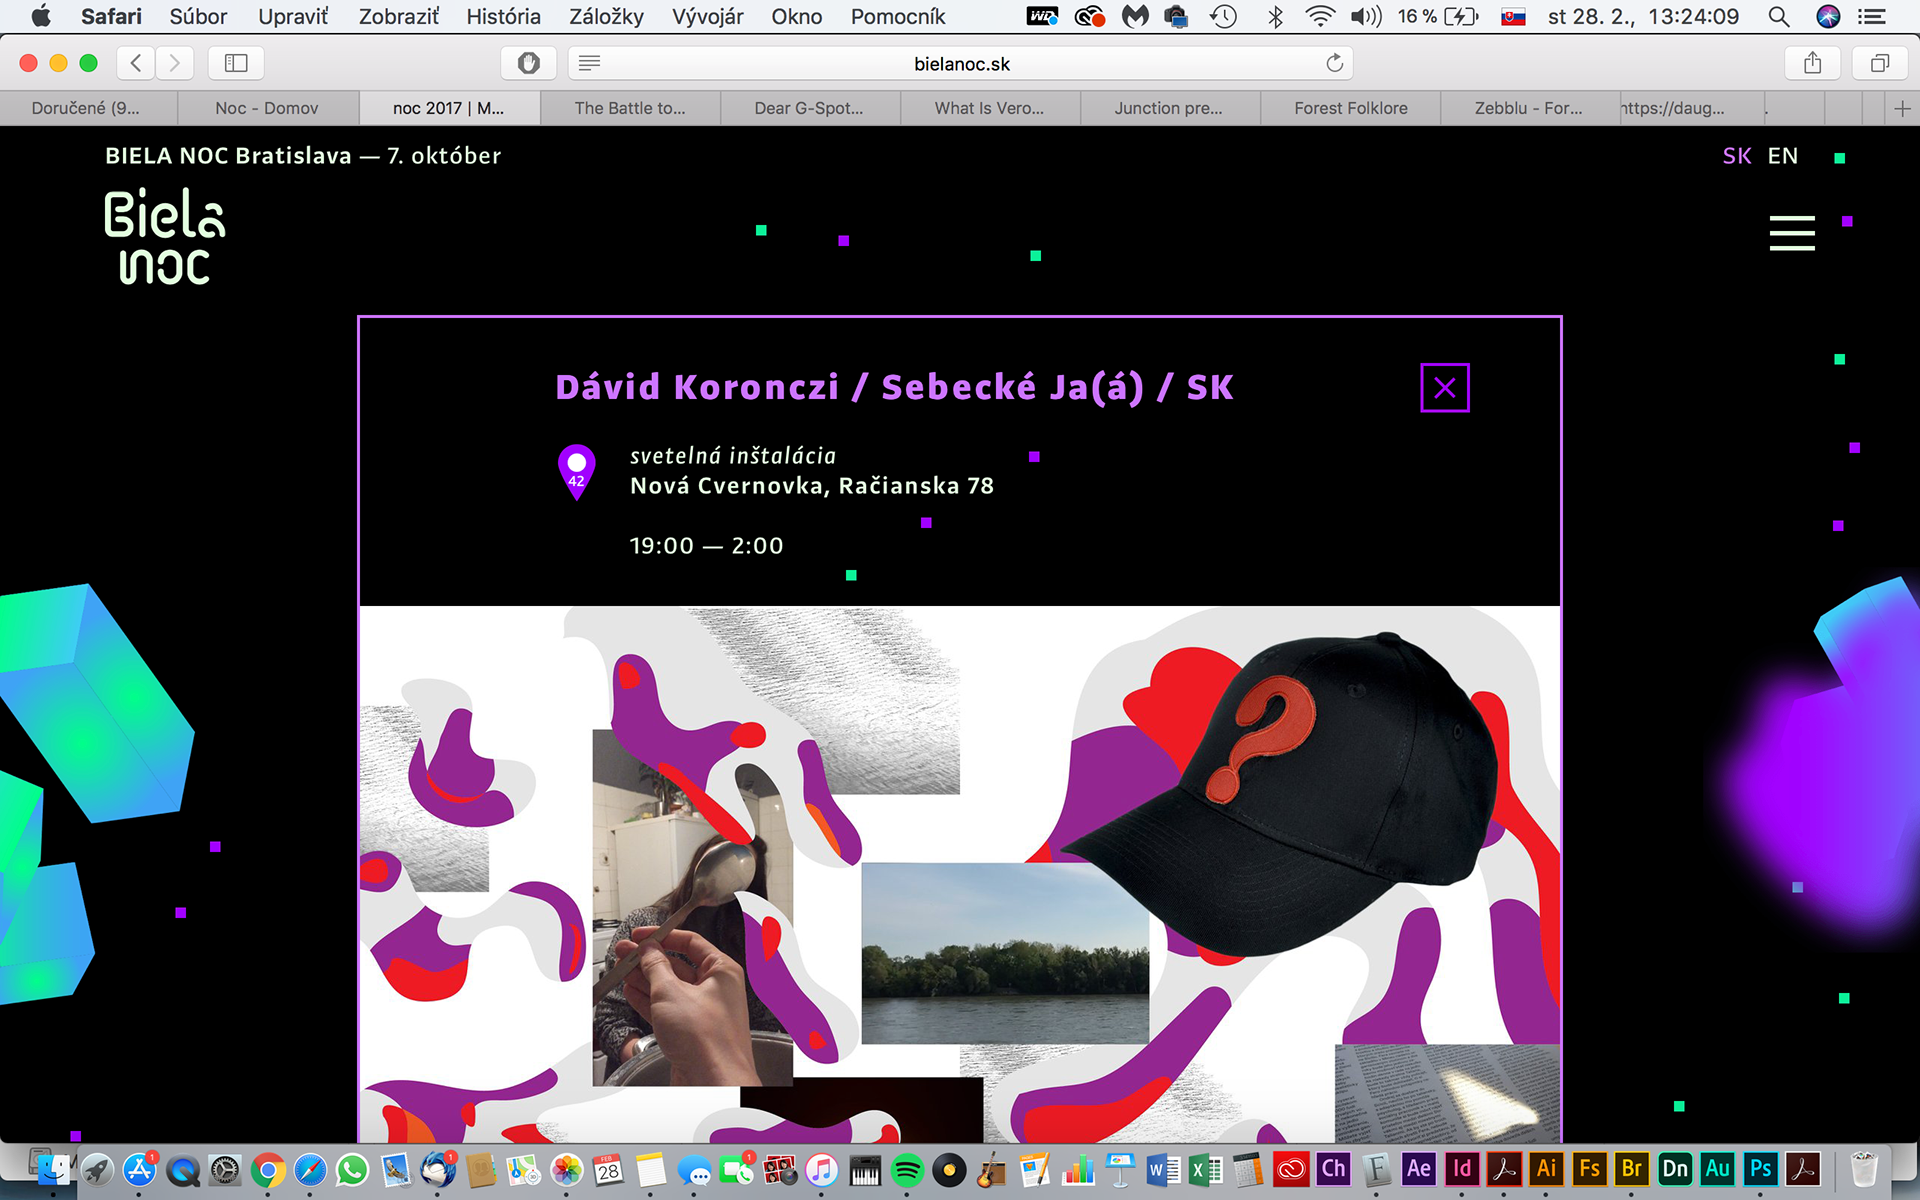Go back to the previous page
Screen dimensions: 1920x1200
coord(136,63)
